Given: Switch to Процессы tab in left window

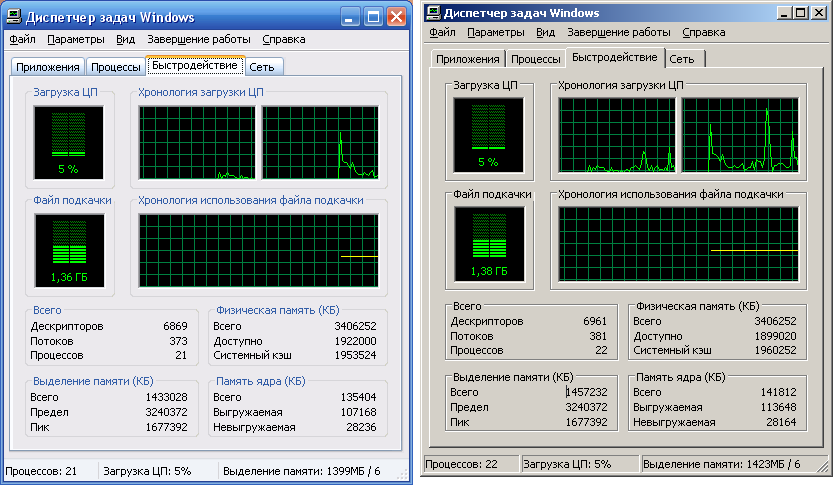Looking at the screenshot, I should pyautogui.click(x=116, y=67).
